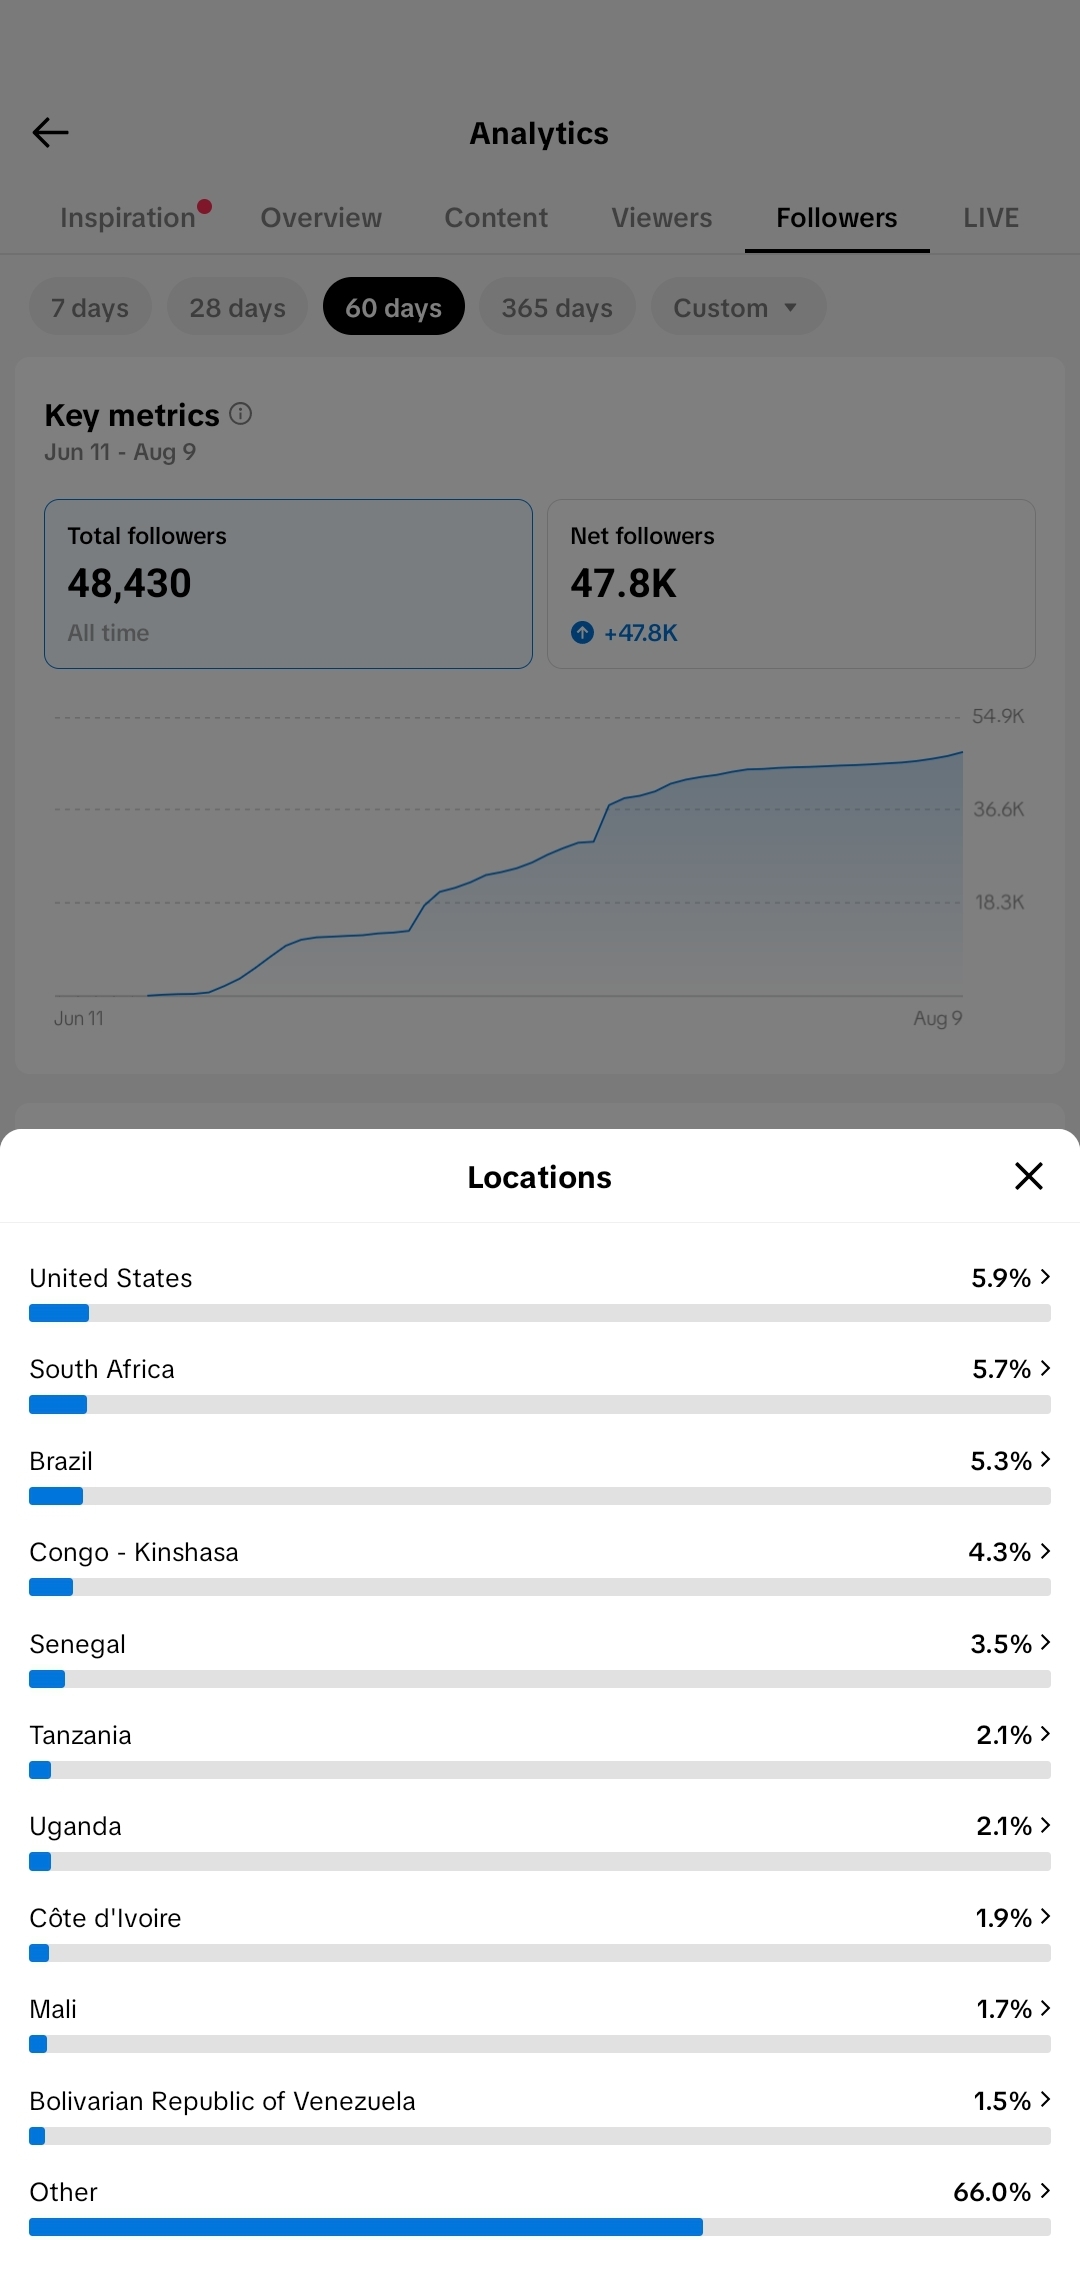1080x2280 pixels.
Task: Click Key metrics info icon
Action: coord(240,413)
